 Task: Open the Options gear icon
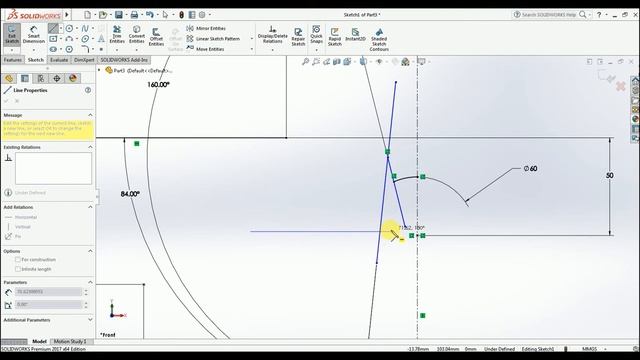coord(202,15)
